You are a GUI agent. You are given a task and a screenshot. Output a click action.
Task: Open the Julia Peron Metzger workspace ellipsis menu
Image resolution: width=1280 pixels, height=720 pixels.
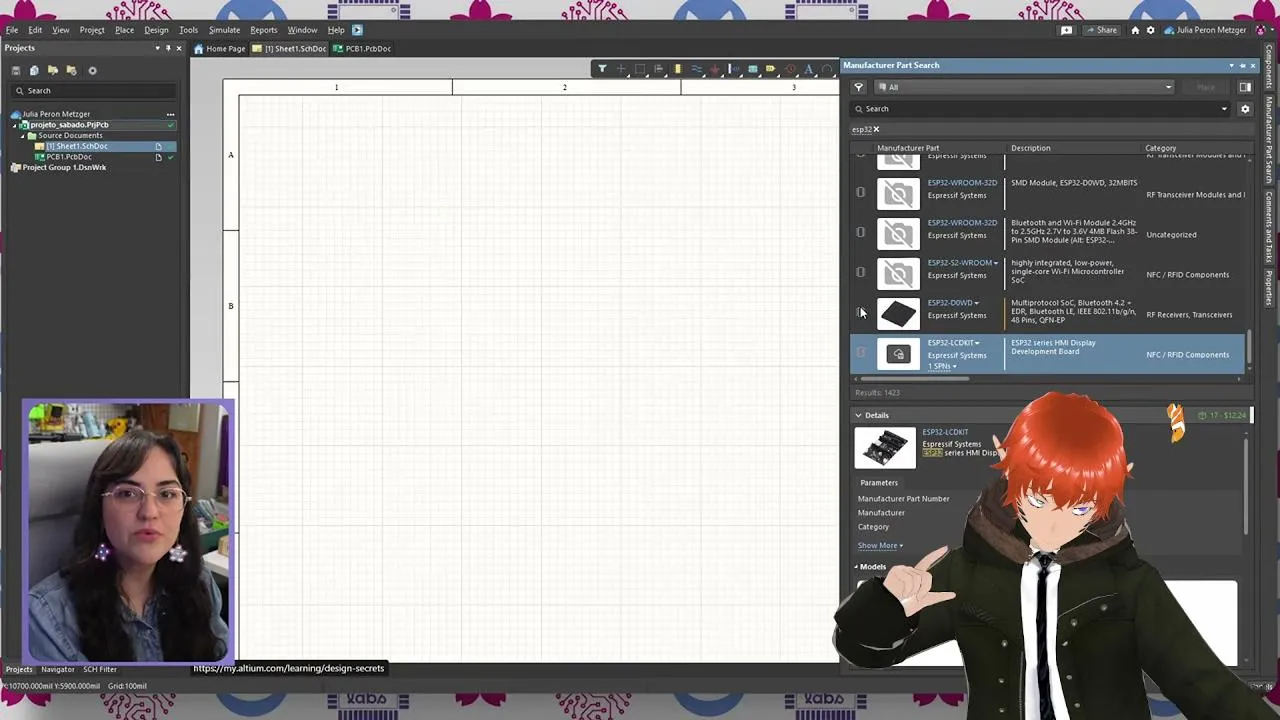170,114
